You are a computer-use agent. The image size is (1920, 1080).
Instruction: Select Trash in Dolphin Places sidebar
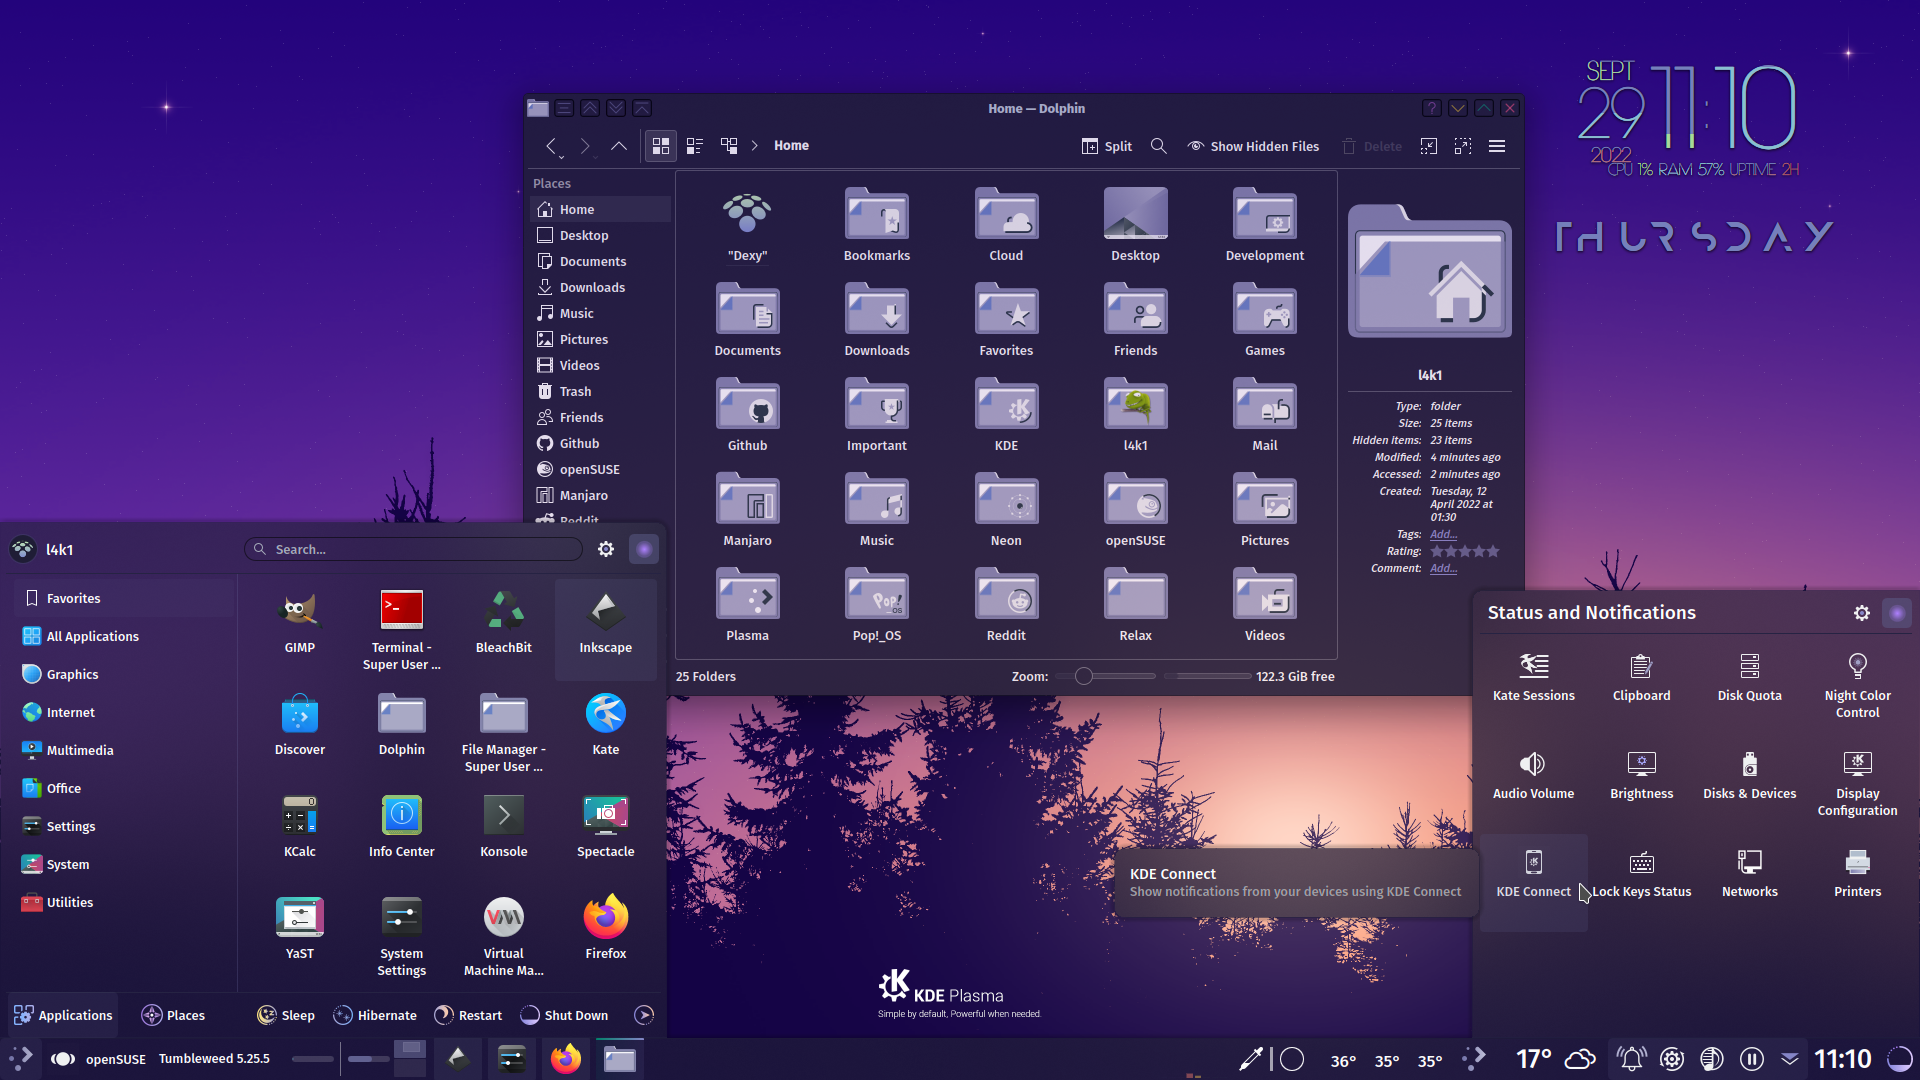tap(600, 391)
